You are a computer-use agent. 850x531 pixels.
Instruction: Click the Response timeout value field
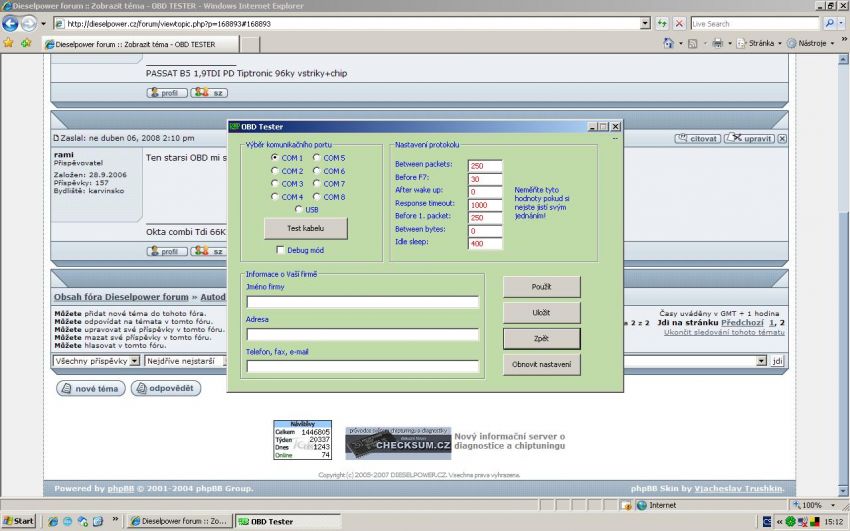(485, 204)
